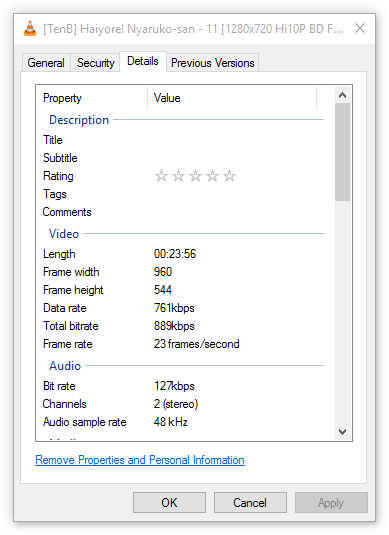Switch to the General tab
389x535 pixels.
click(46, 63)
